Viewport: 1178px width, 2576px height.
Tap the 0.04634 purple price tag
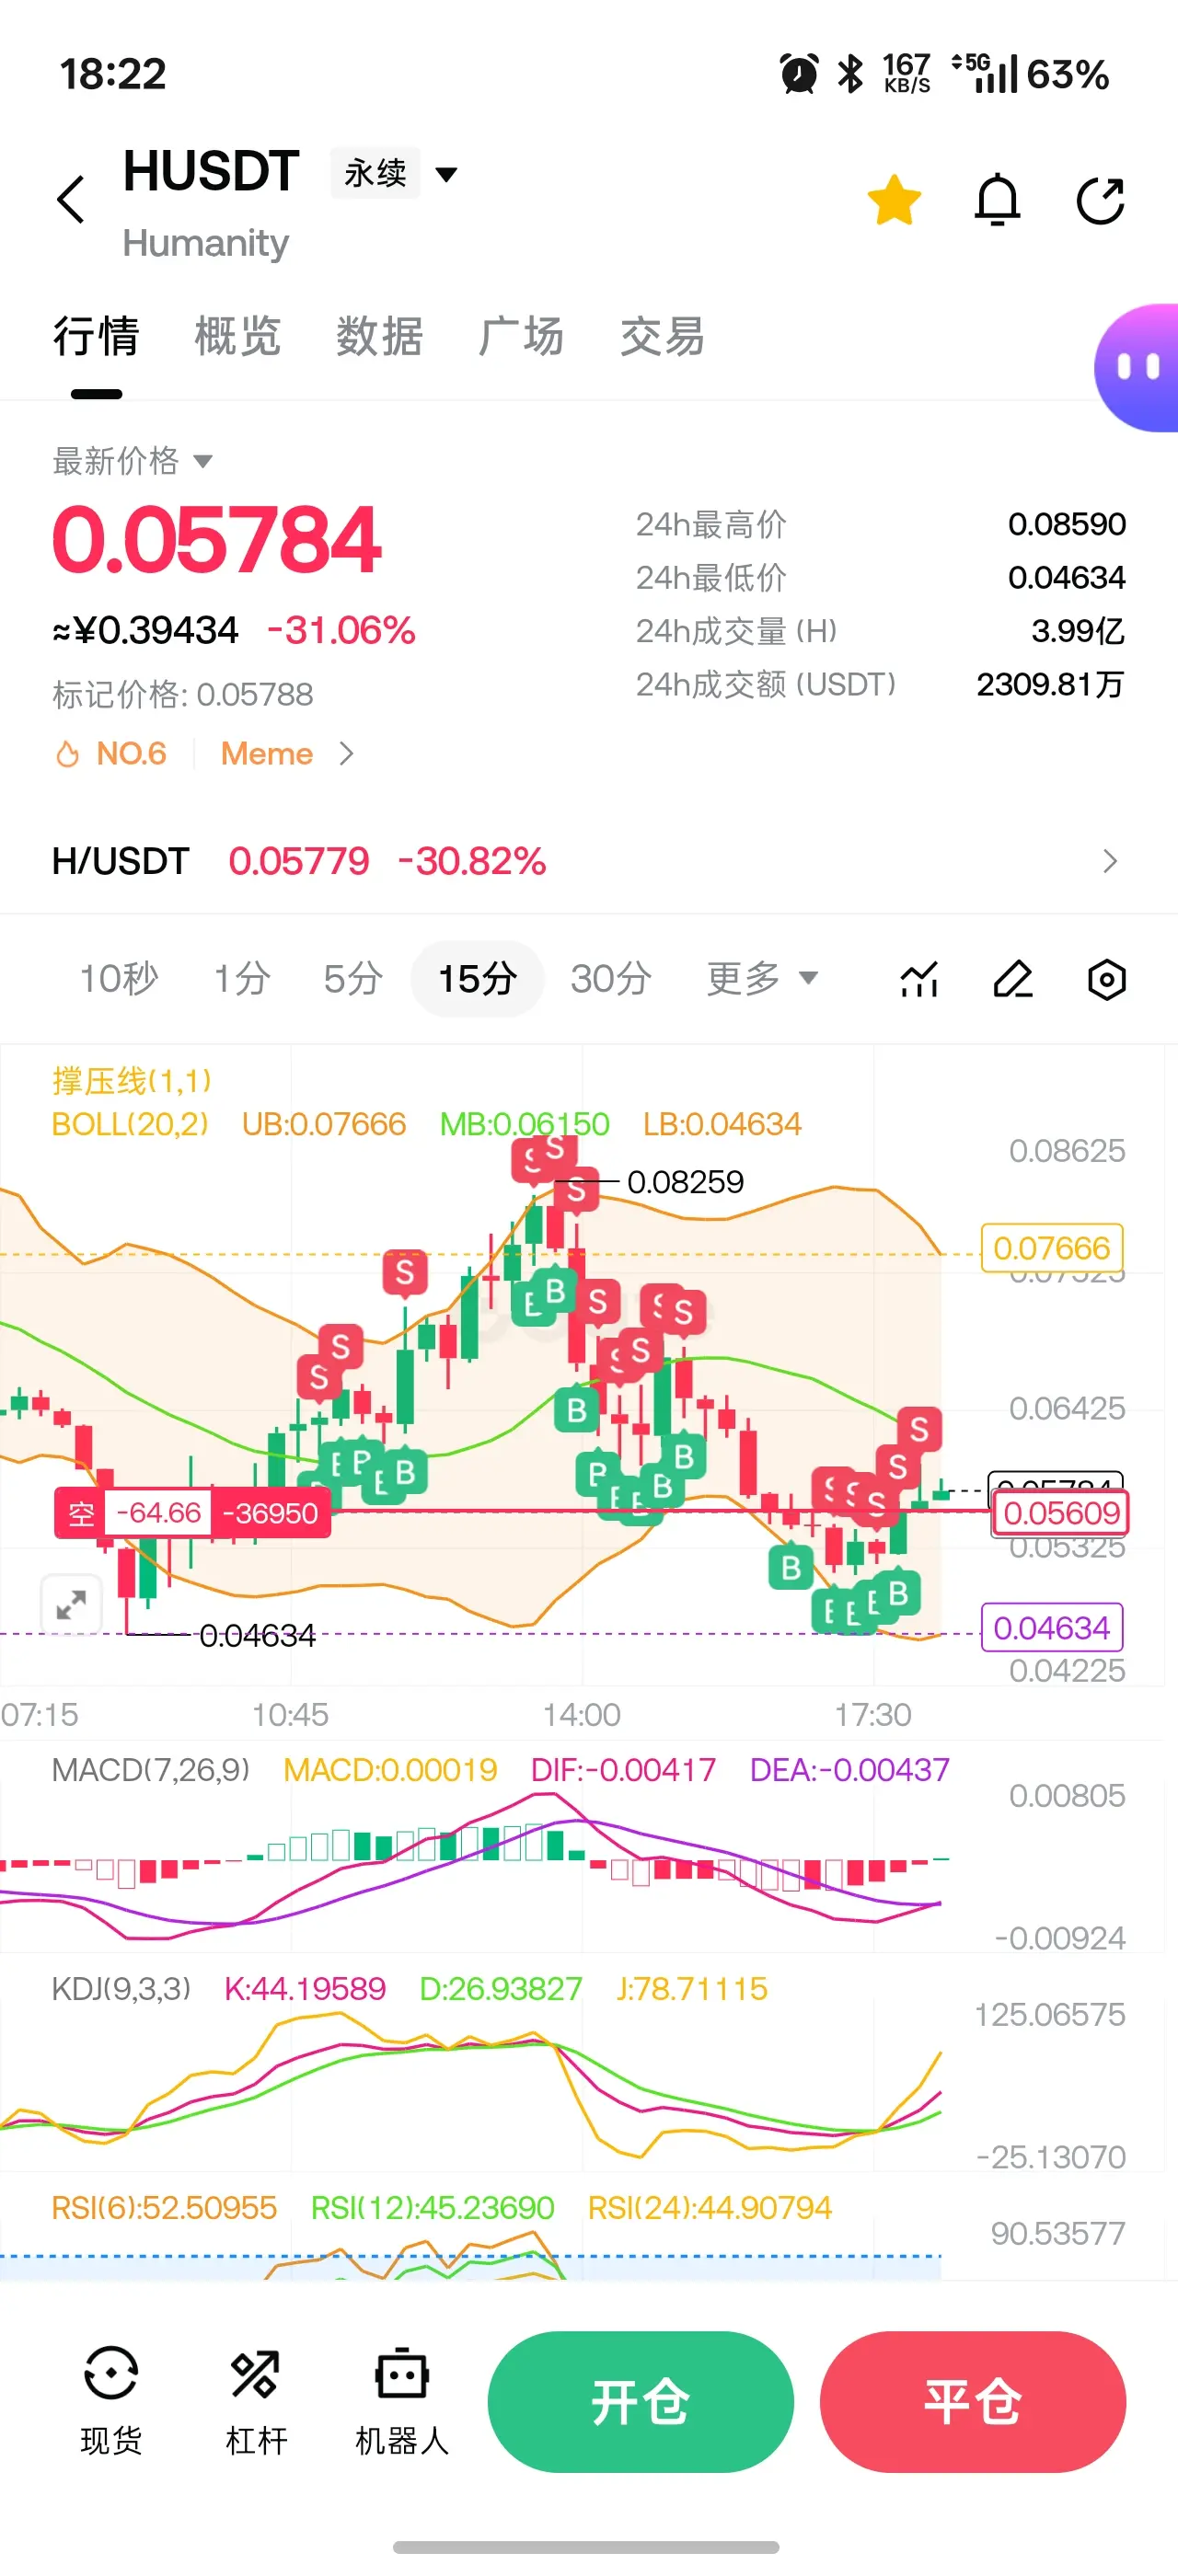click(x=1052, y=1627)
